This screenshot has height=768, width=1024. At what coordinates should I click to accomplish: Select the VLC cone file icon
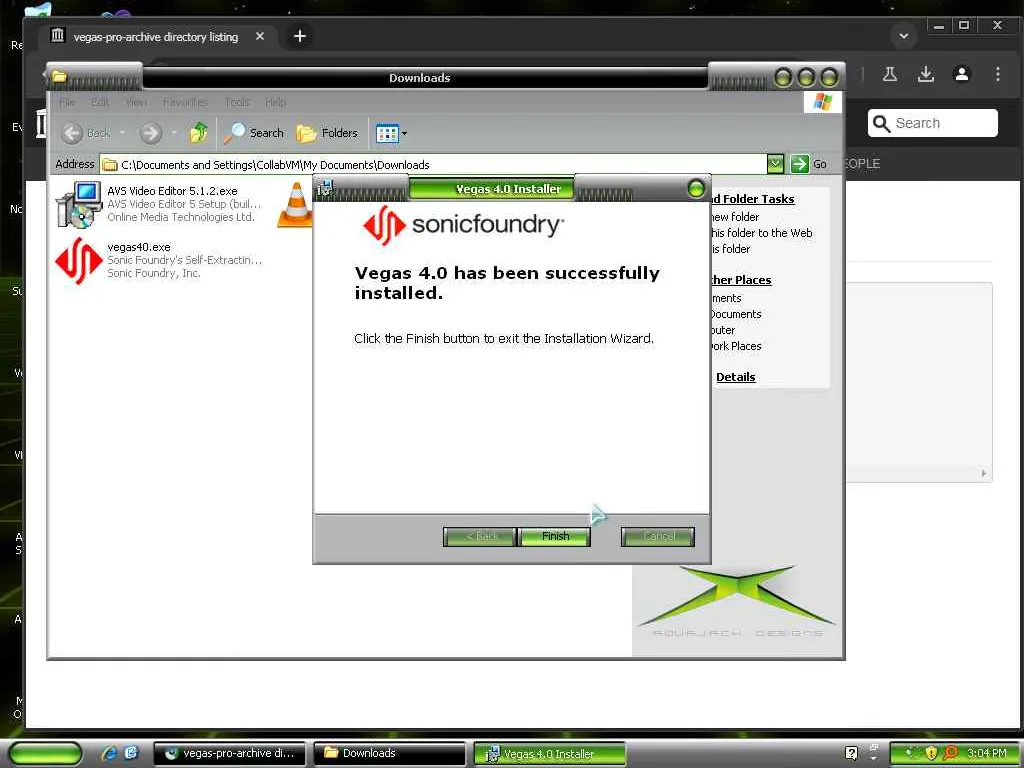coord(295,204)
